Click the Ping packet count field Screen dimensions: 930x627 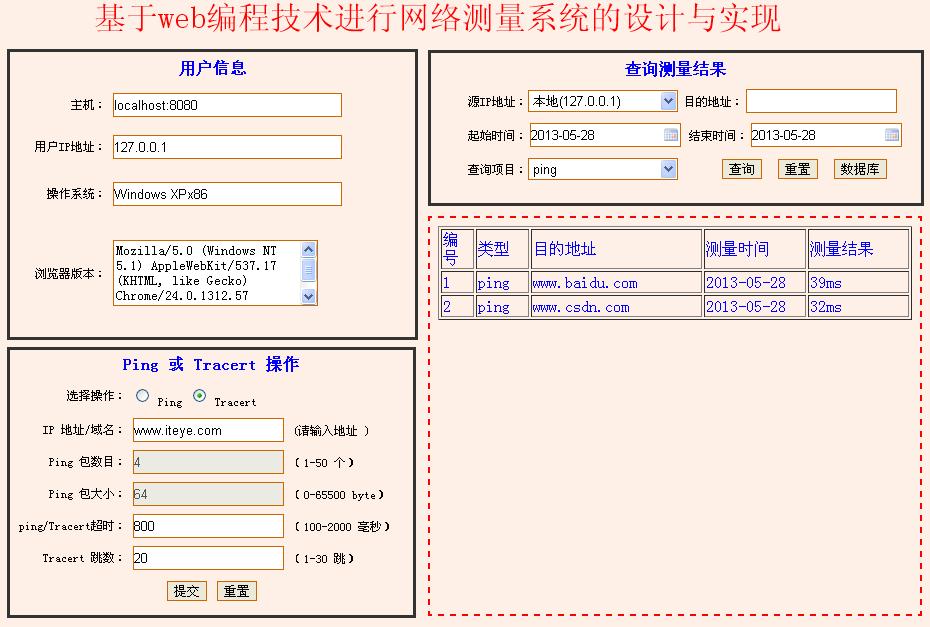point(208,462)
